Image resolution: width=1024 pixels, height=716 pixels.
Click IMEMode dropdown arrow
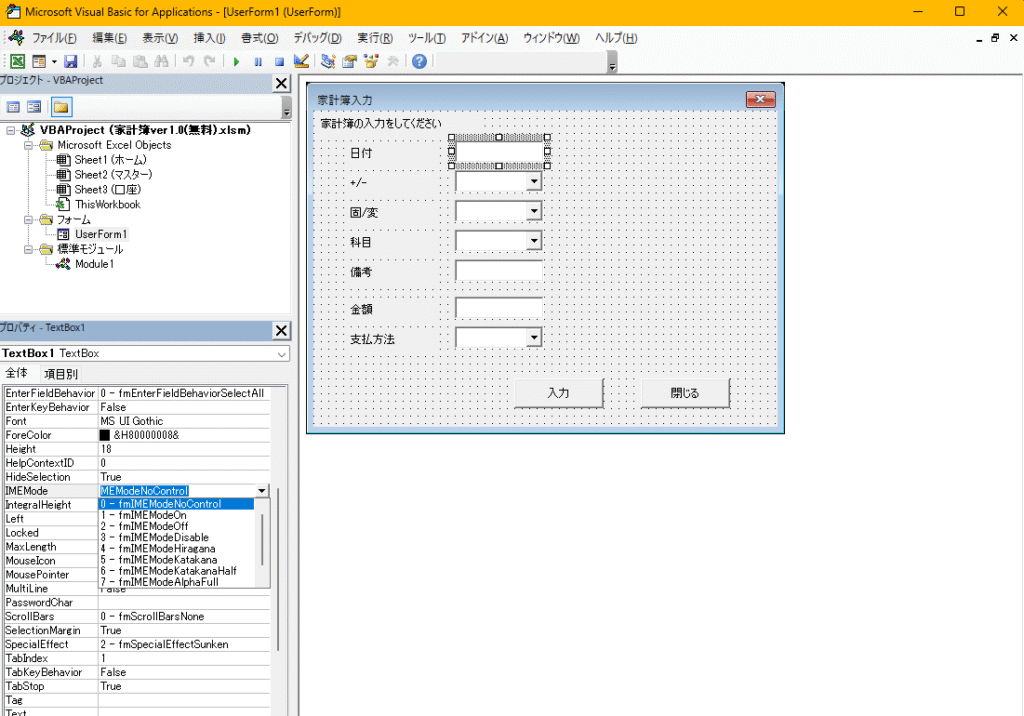click(x=262, y=491)
